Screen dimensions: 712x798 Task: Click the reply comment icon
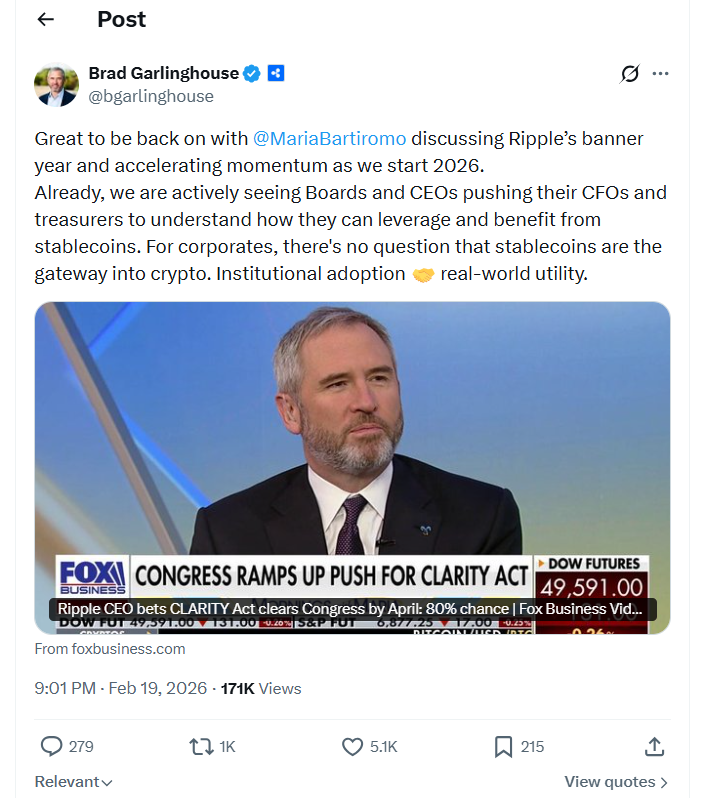(x=51, y=746)
